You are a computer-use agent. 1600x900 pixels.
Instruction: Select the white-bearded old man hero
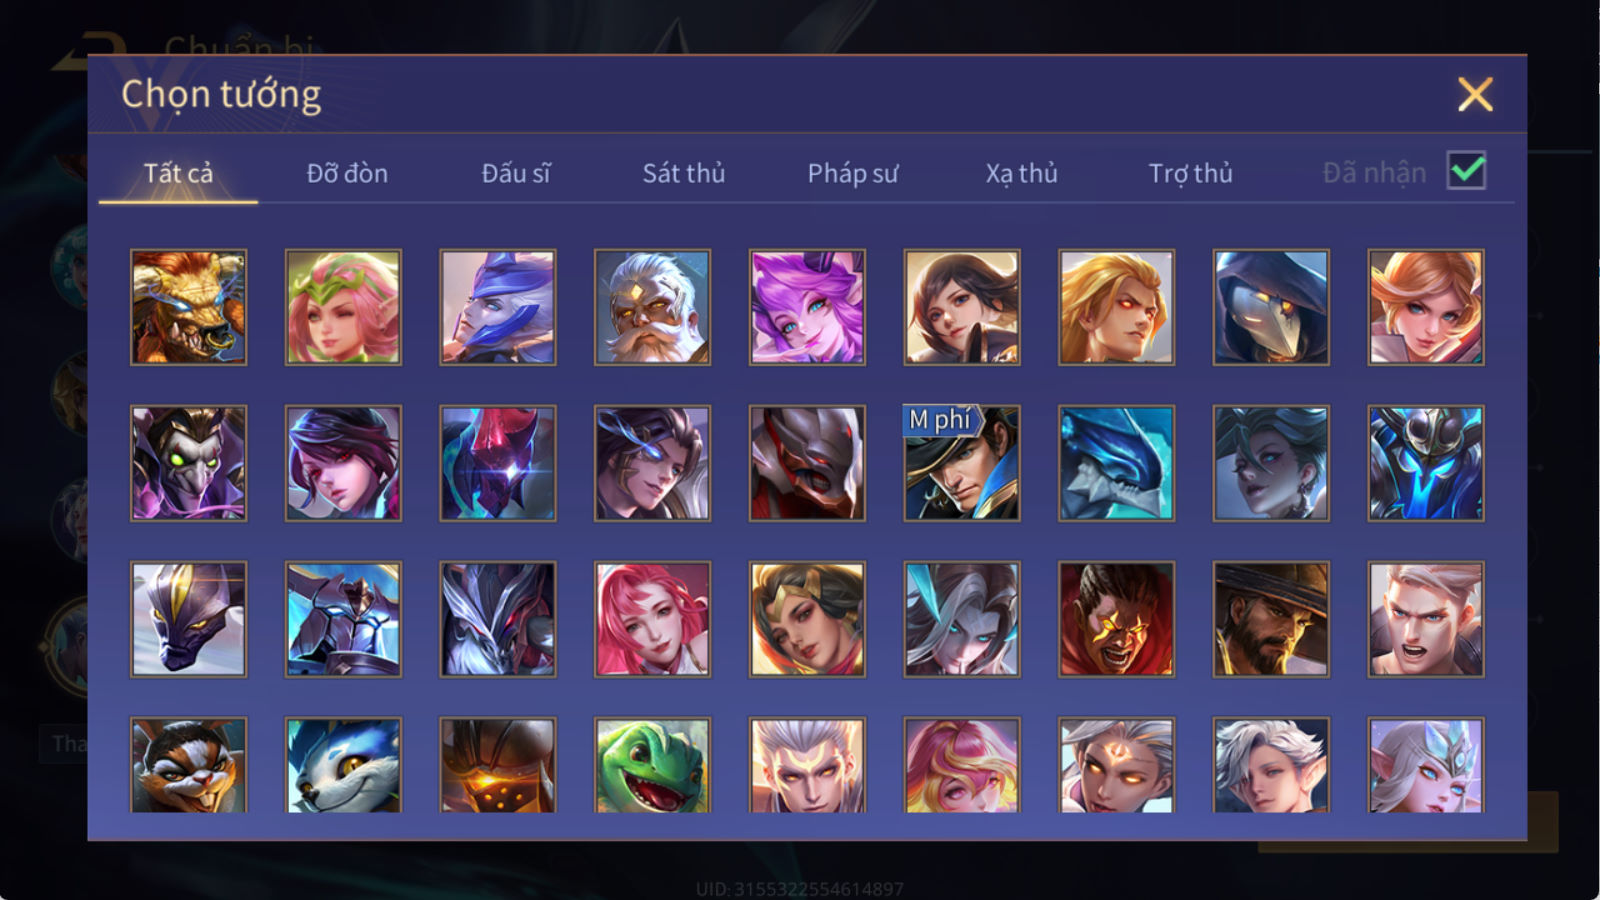point(652,307)
